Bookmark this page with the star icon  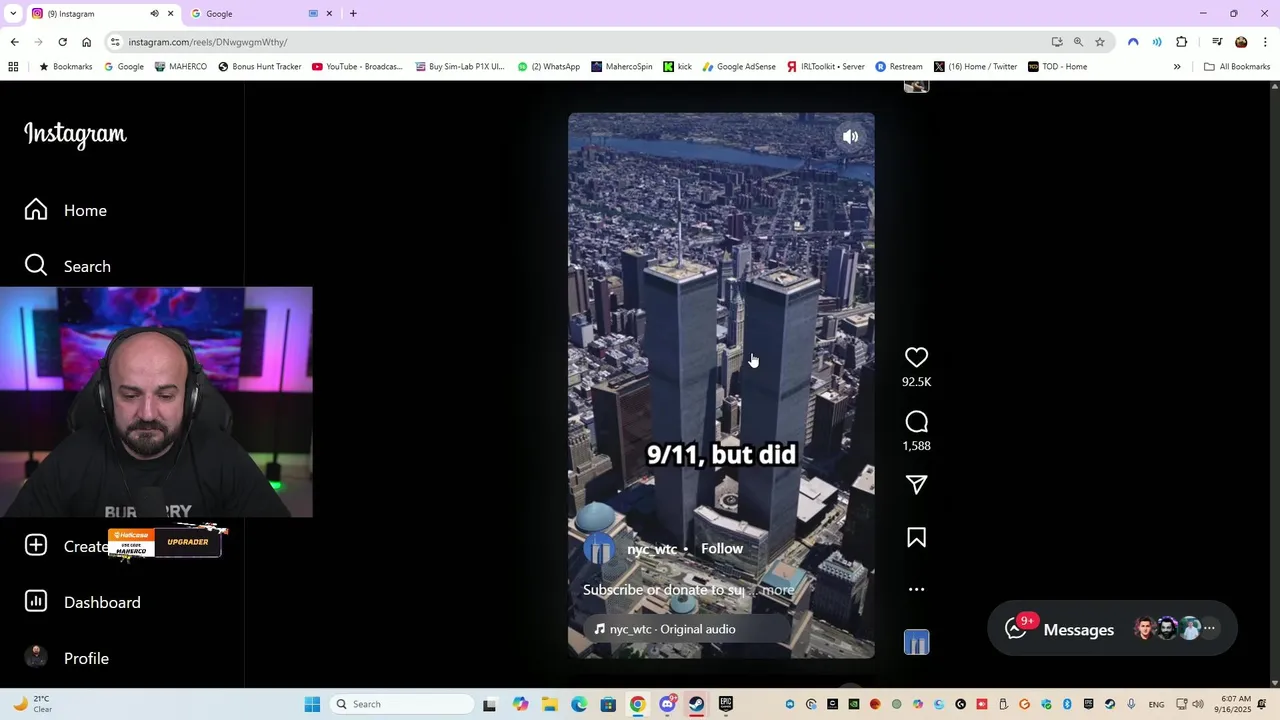tap(1100, 42)
